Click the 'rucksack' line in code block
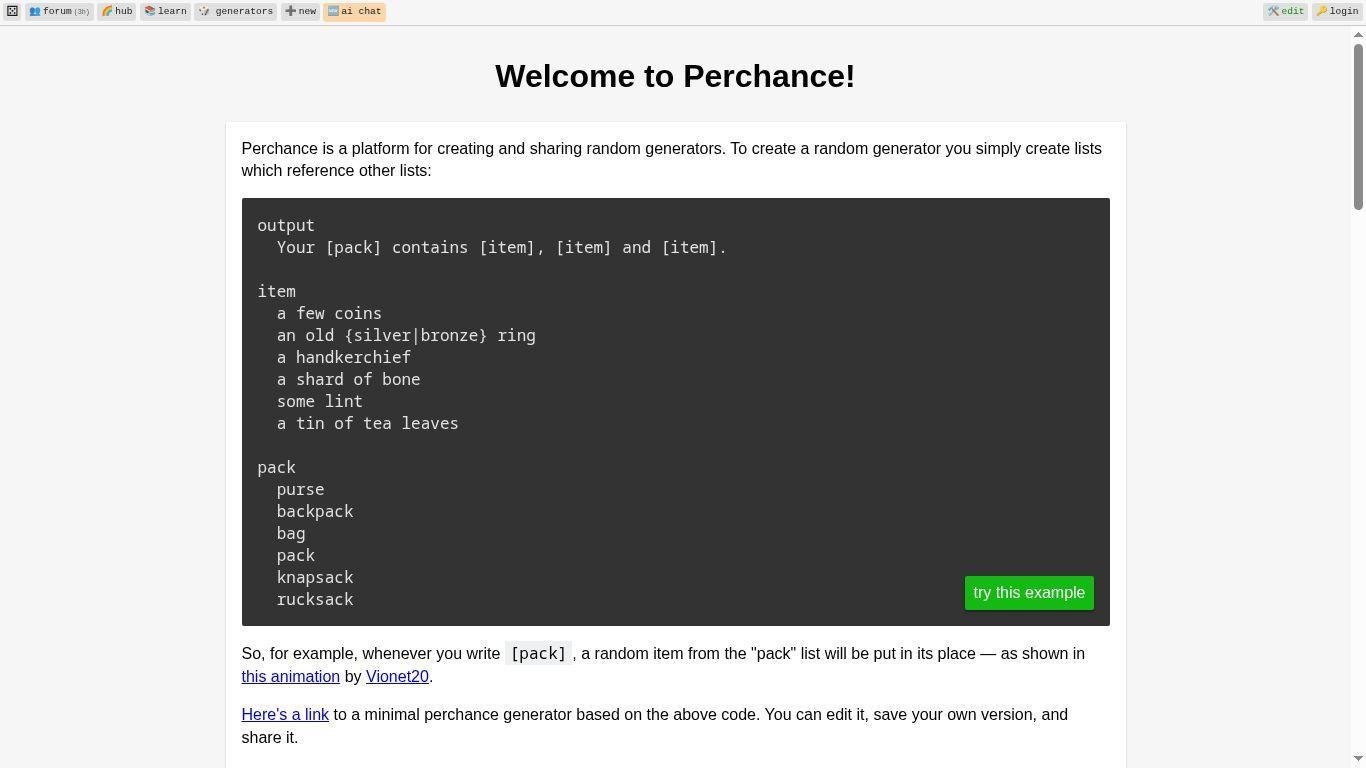The image size is (1366, 768). click(x=315, y=600)
